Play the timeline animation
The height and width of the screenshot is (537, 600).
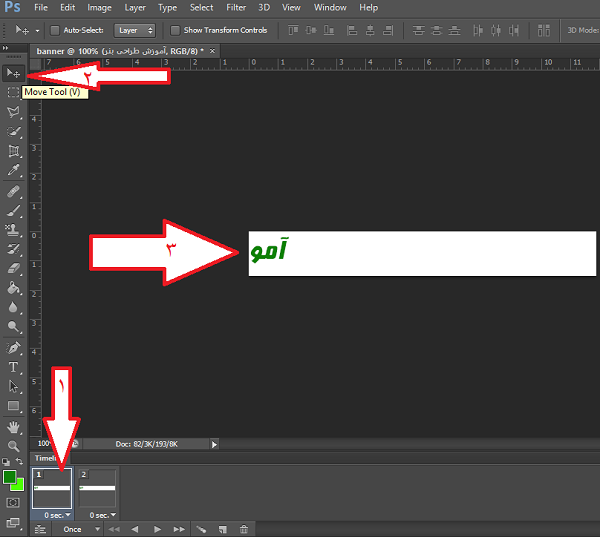(x=157, y=528)
